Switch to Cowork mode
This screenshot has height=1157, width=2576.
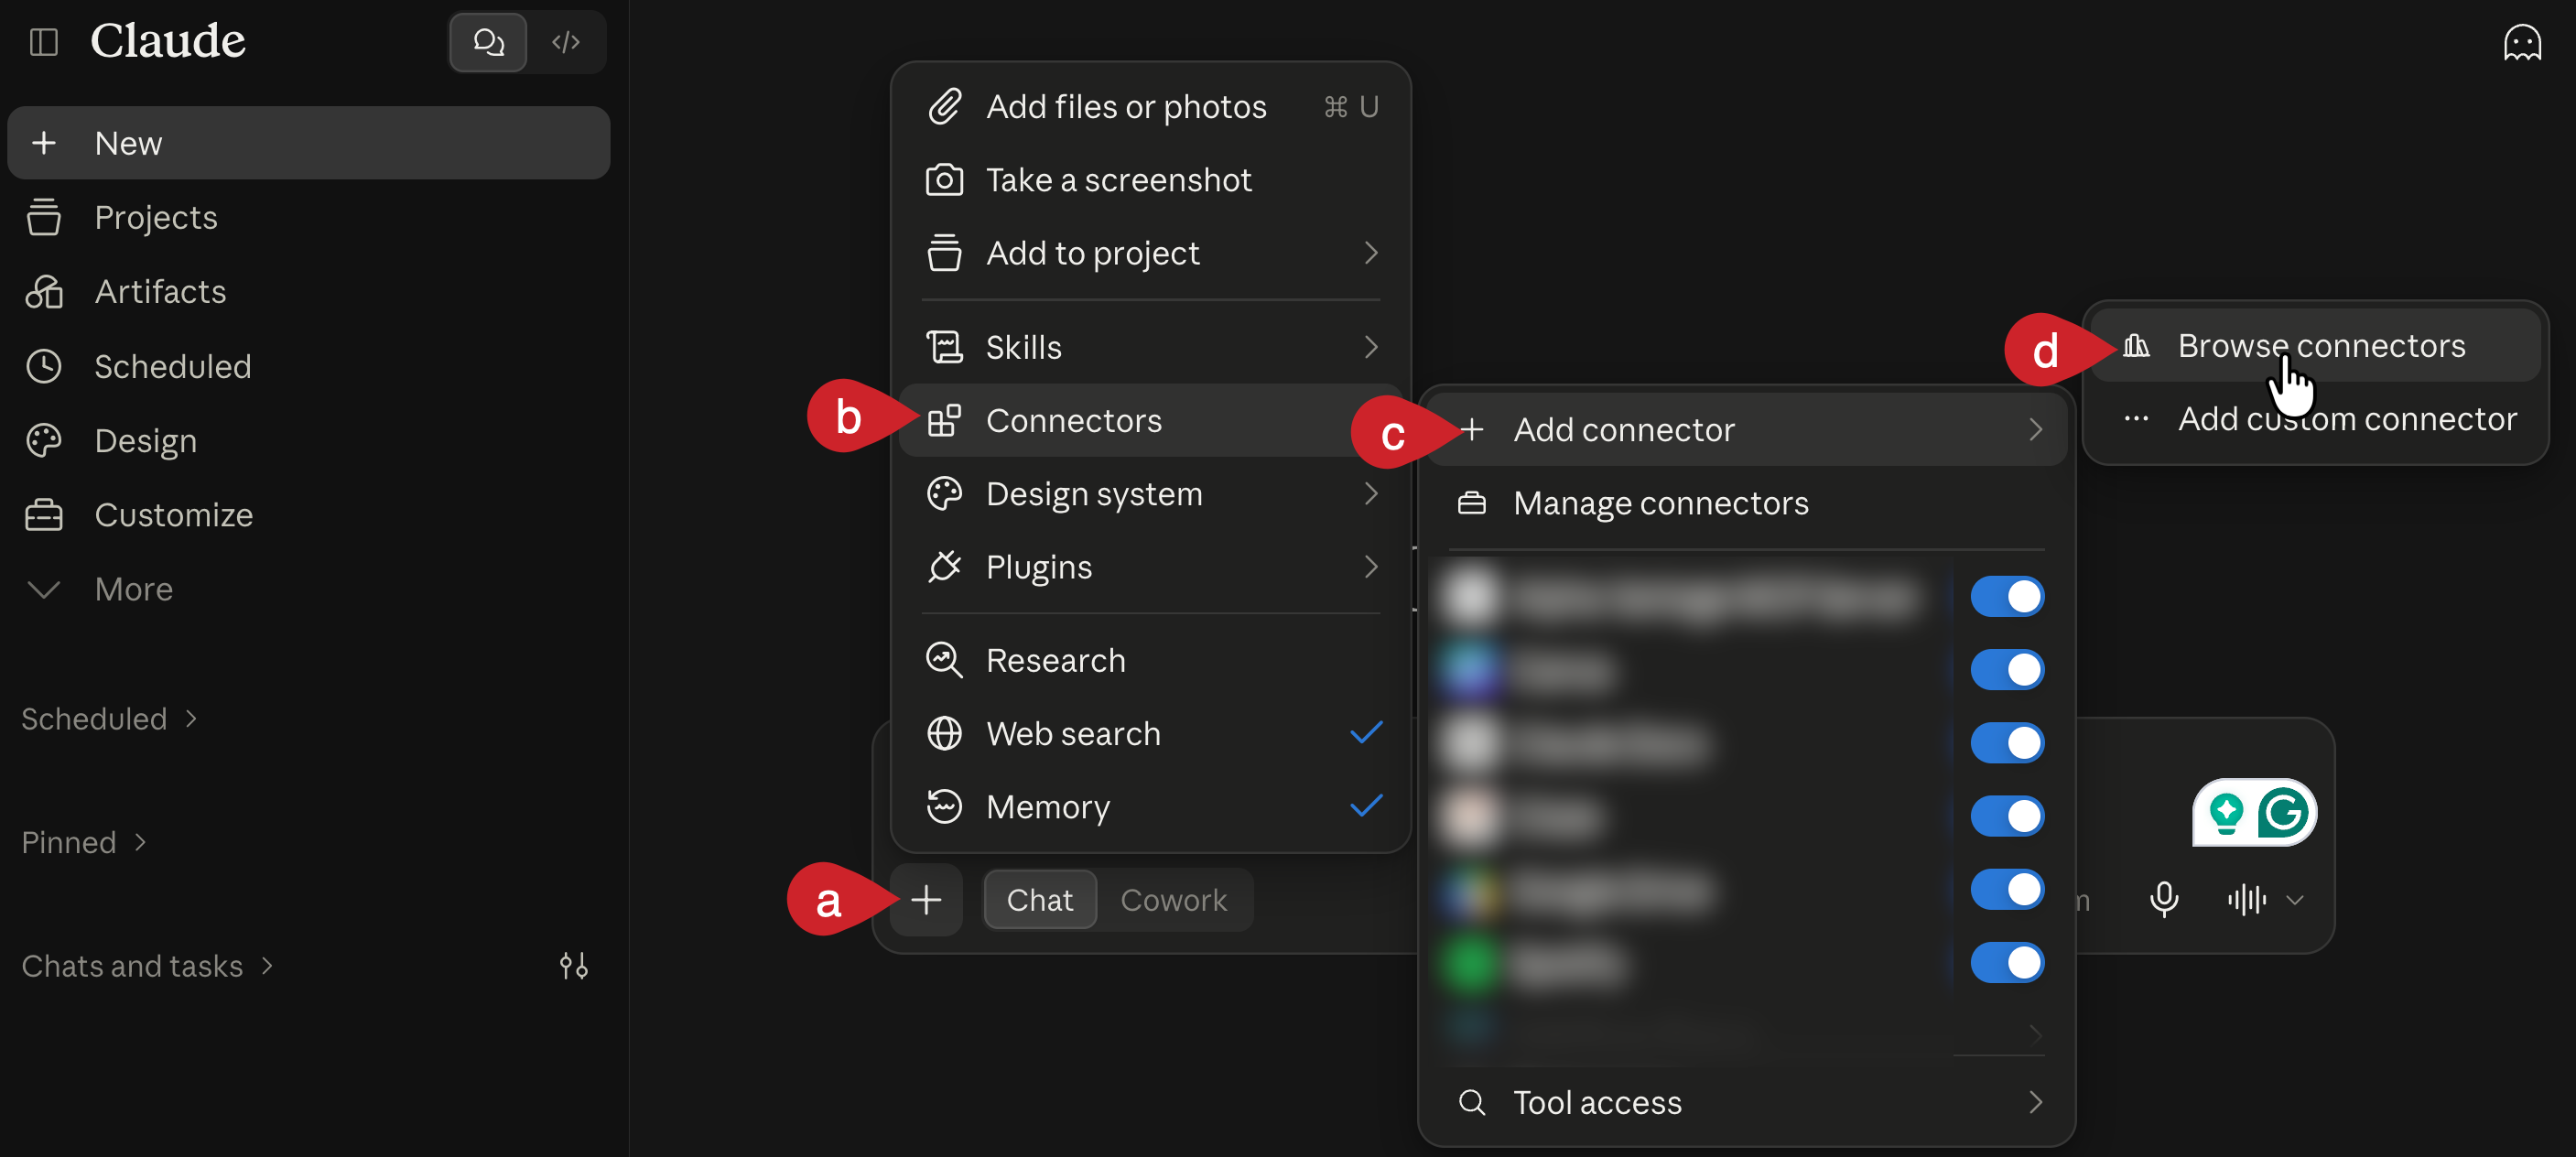(1173, 900)
